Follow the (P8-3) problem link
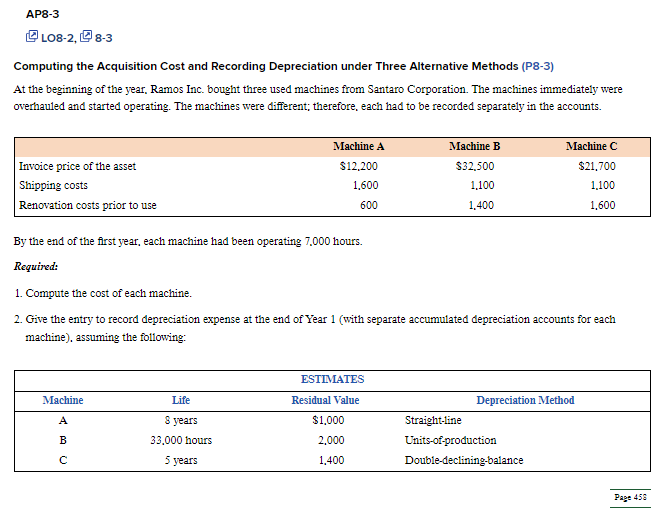The image size is (668, 511). point(537,66)
